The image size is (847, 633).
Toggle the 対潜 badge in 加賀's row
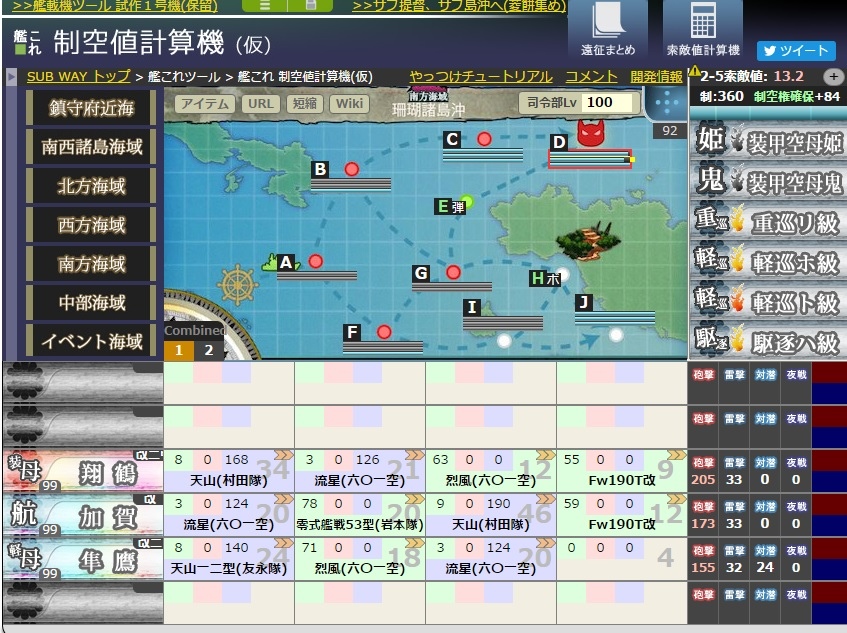pyautogui.click(x=765, y=507)
